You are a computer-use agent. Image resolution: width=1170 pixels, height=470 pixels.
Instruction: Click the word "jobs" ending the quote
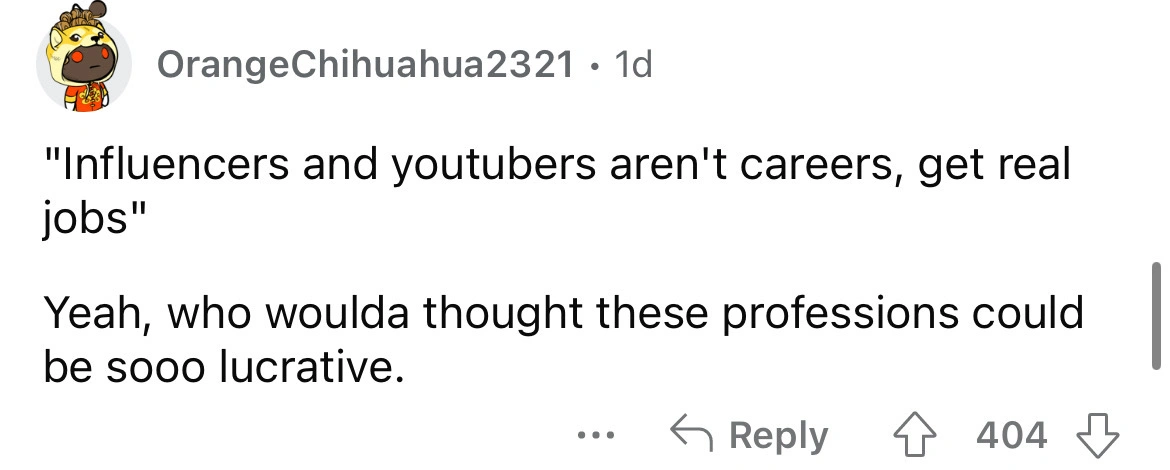89,217
